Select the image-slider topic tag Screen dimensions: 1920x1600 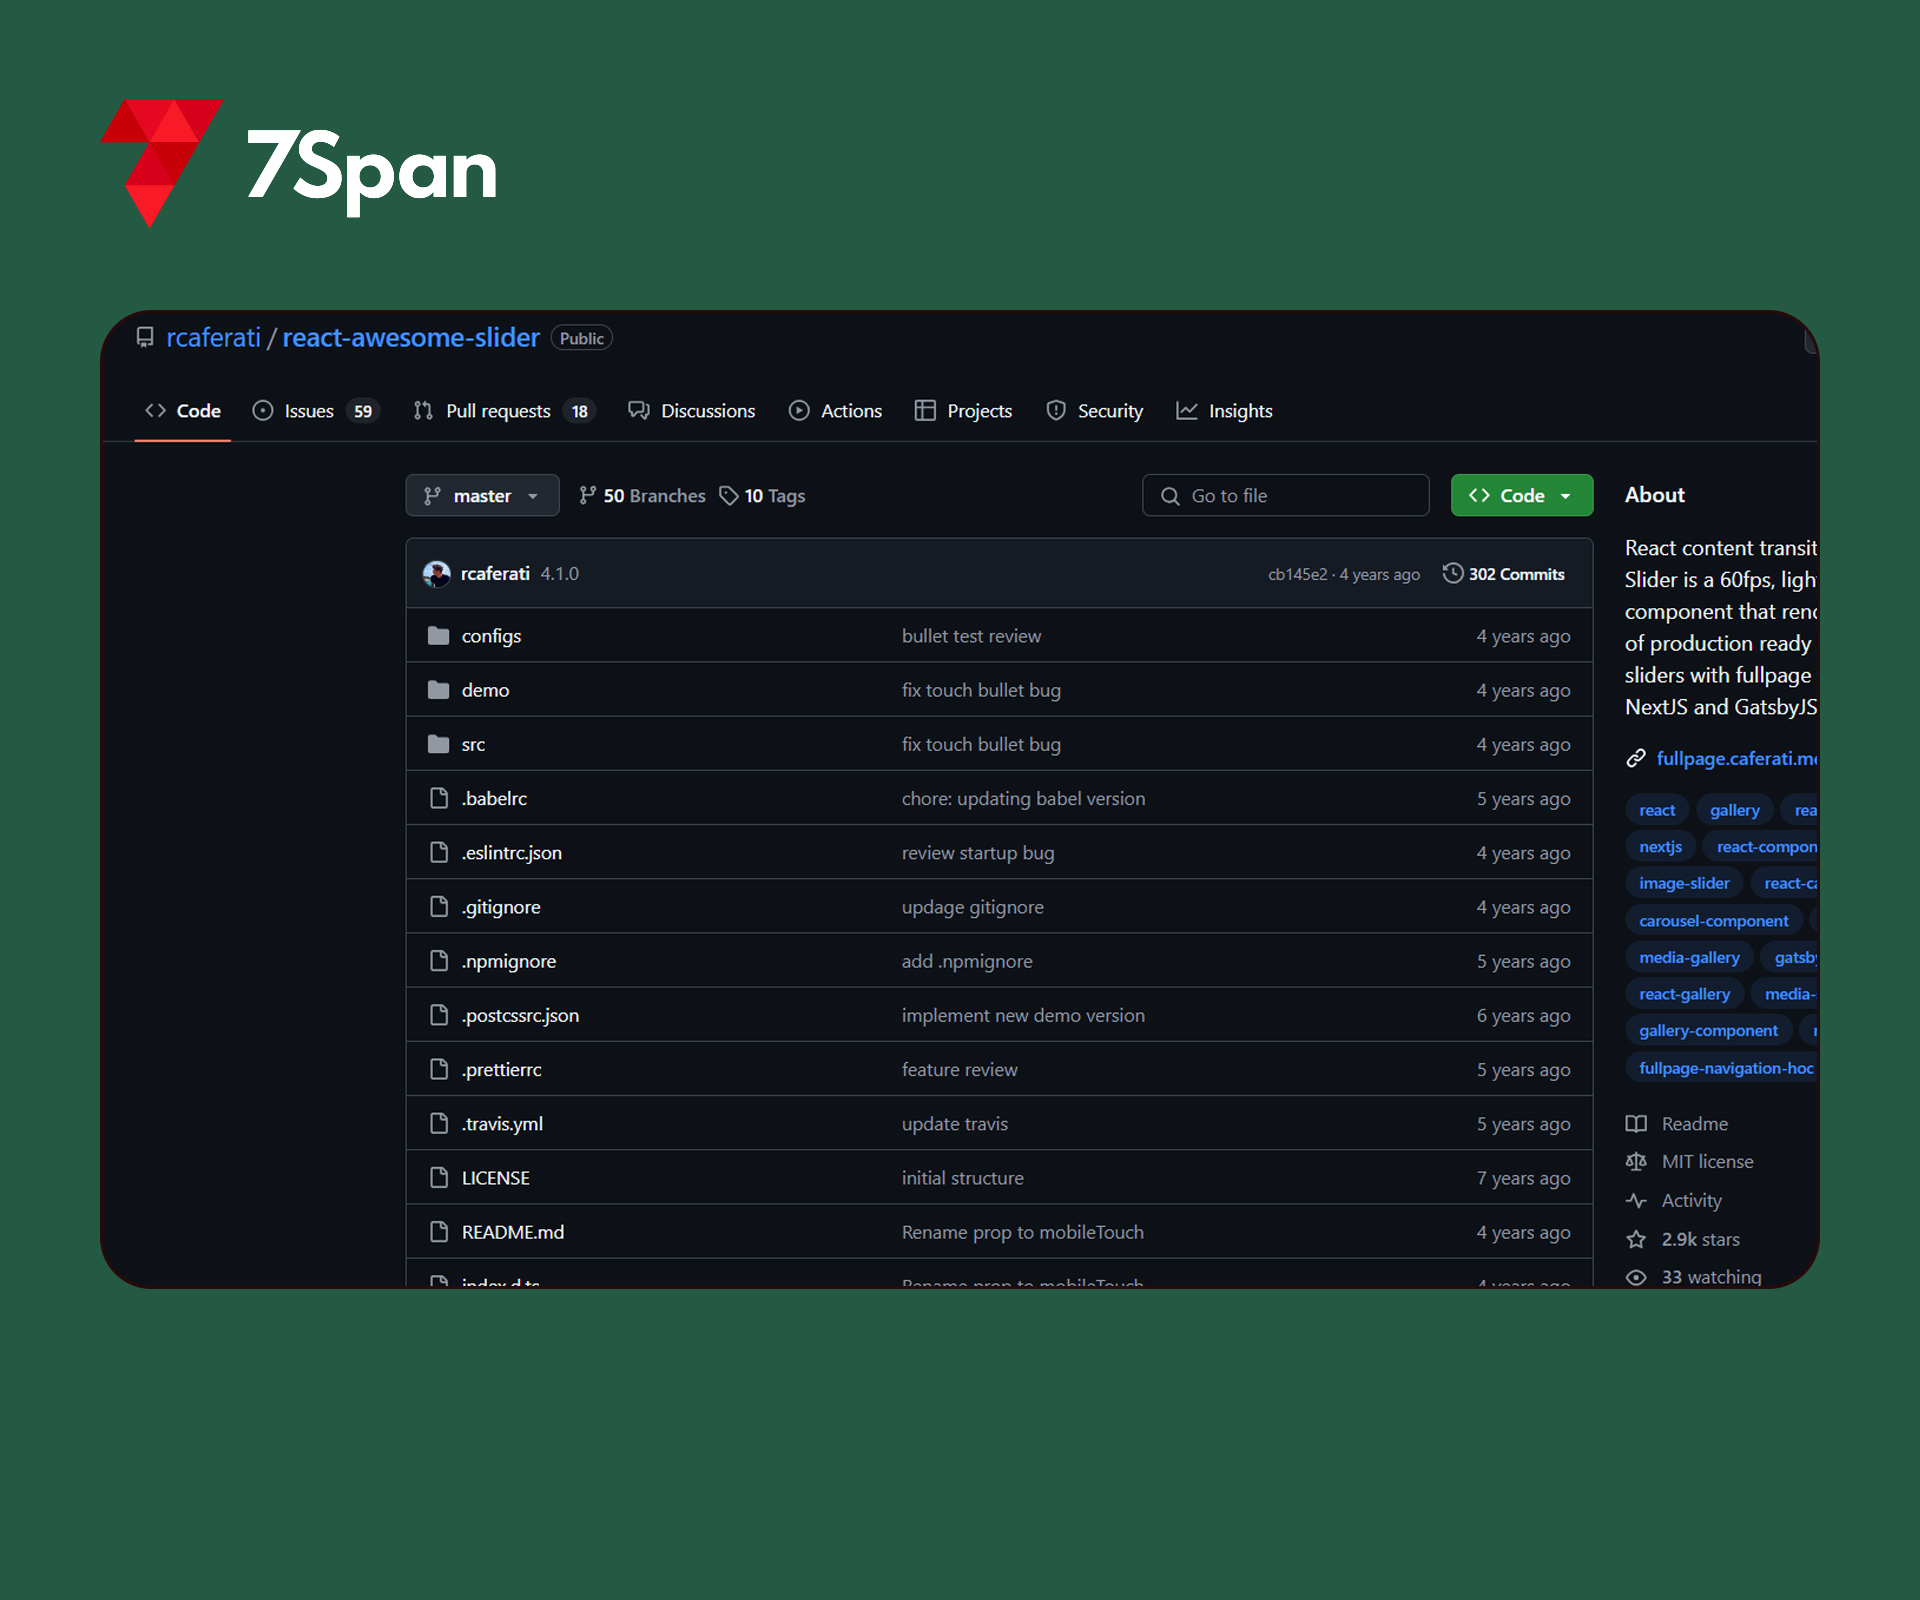click(1684, 883)
